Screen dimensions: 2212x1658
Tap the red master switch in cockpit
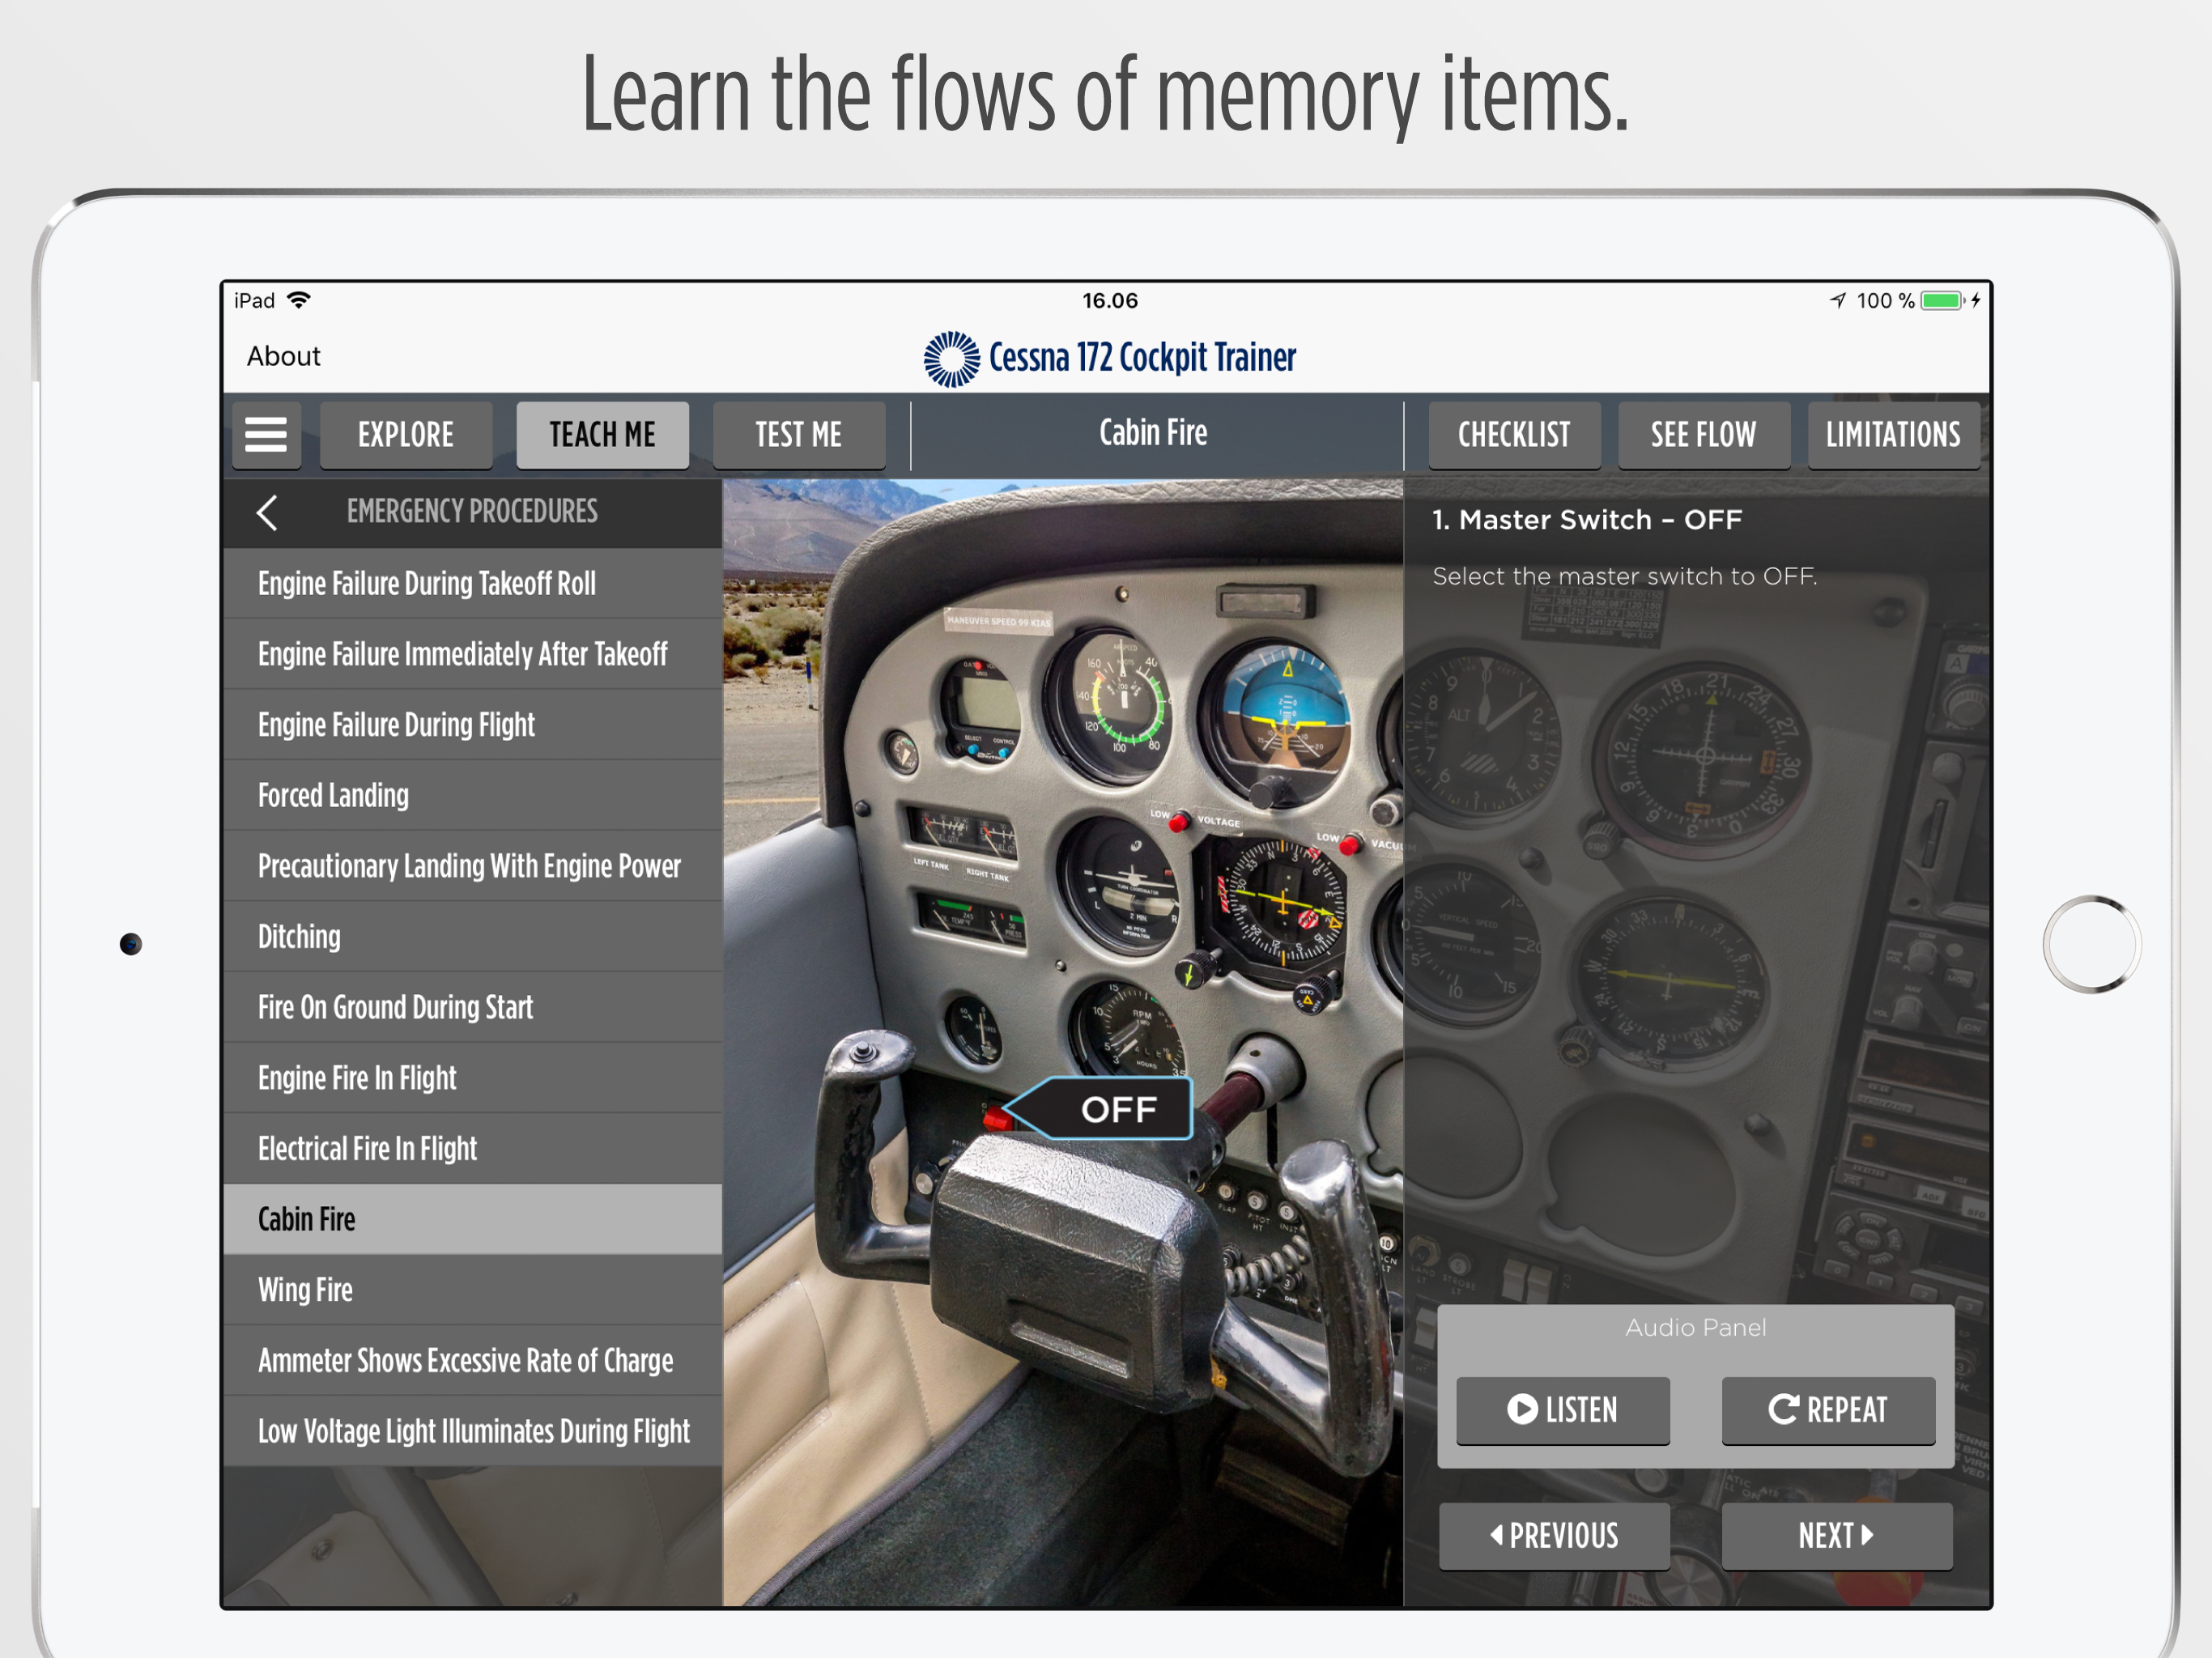996,1118
